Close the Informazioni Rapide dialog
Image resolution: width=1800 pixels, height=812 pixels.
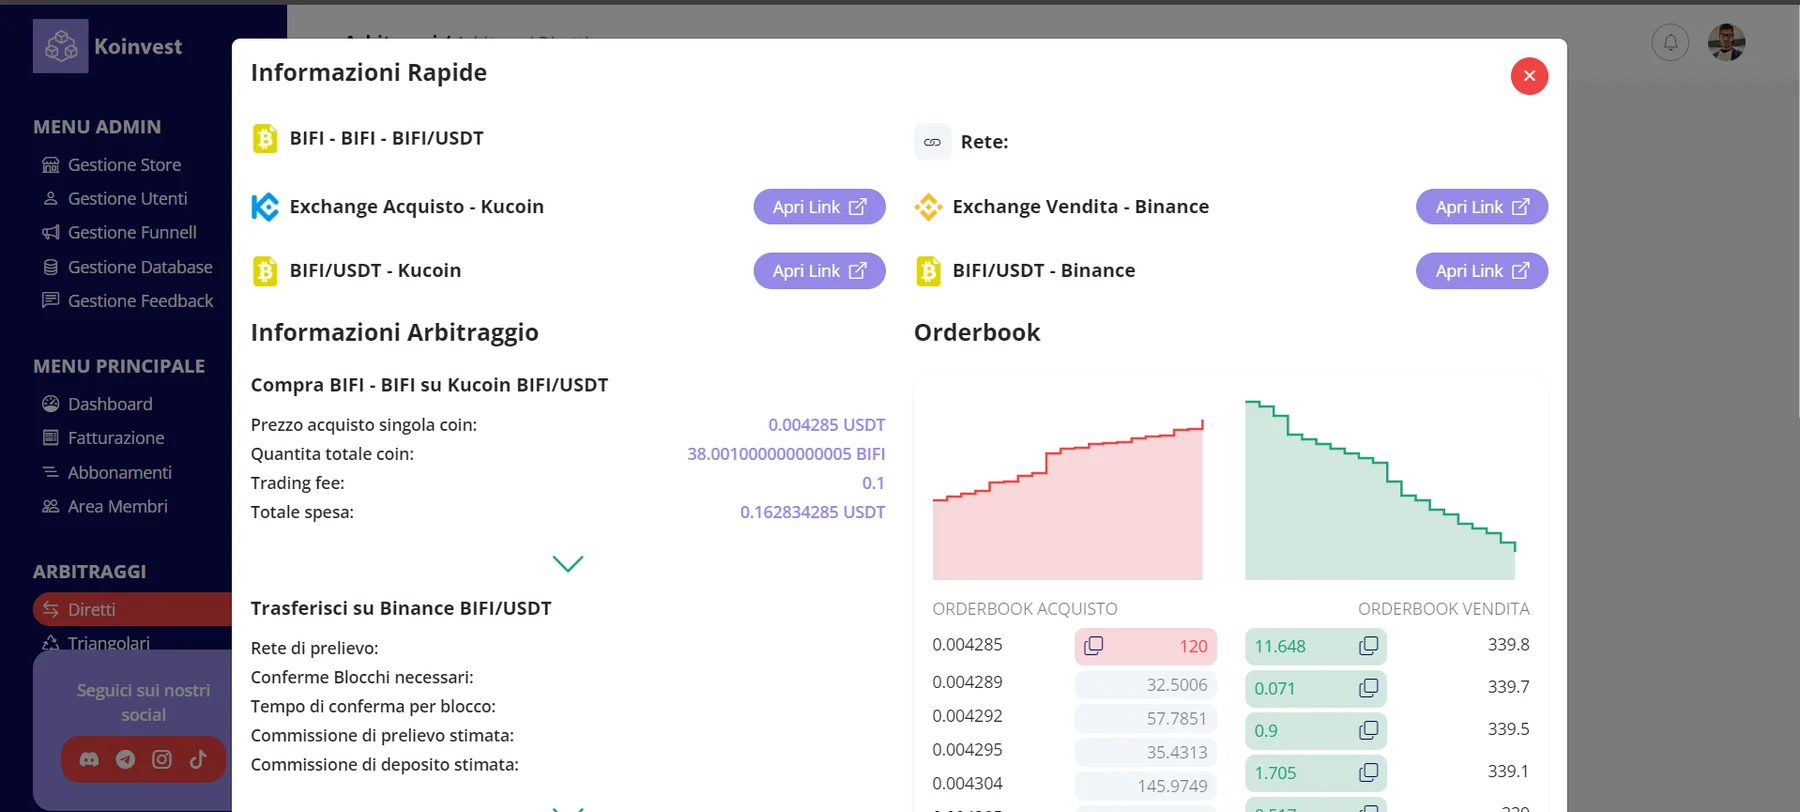click(x=1529, y=76)
